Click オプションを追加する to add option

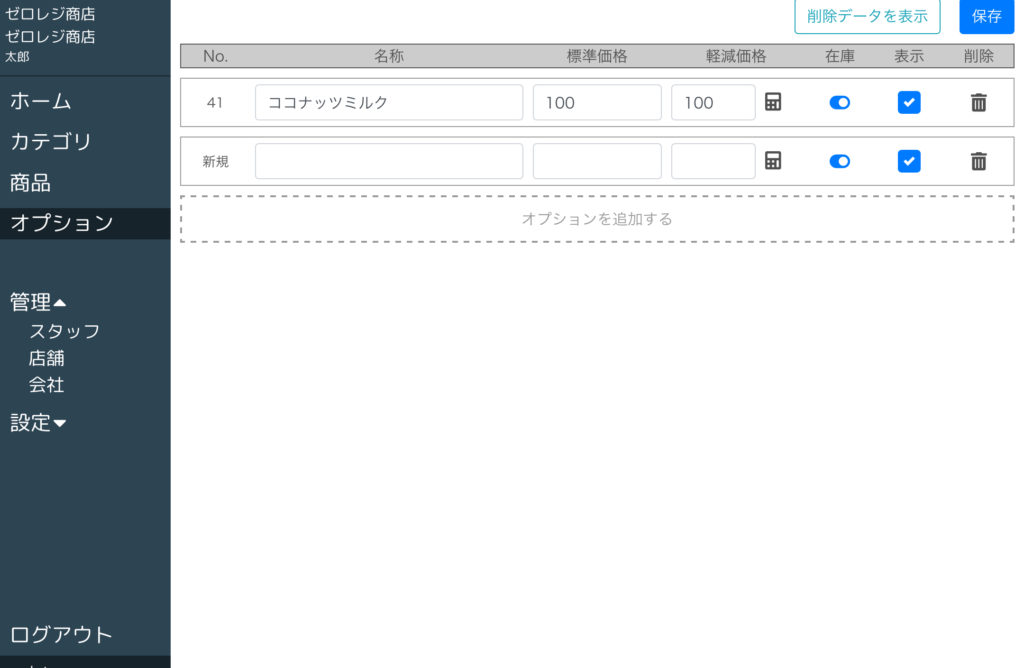click(597, 219)
